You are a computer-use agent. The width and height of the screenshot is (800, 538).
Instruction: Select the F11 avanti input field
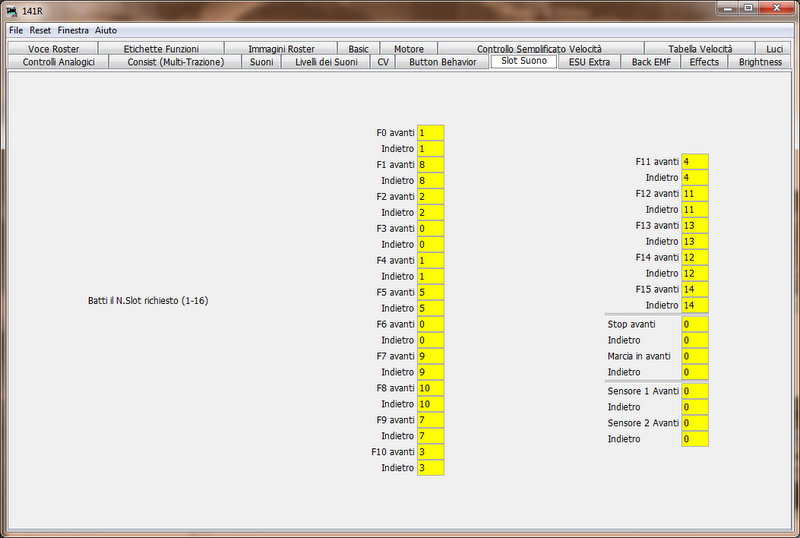[x=694, y=161]
